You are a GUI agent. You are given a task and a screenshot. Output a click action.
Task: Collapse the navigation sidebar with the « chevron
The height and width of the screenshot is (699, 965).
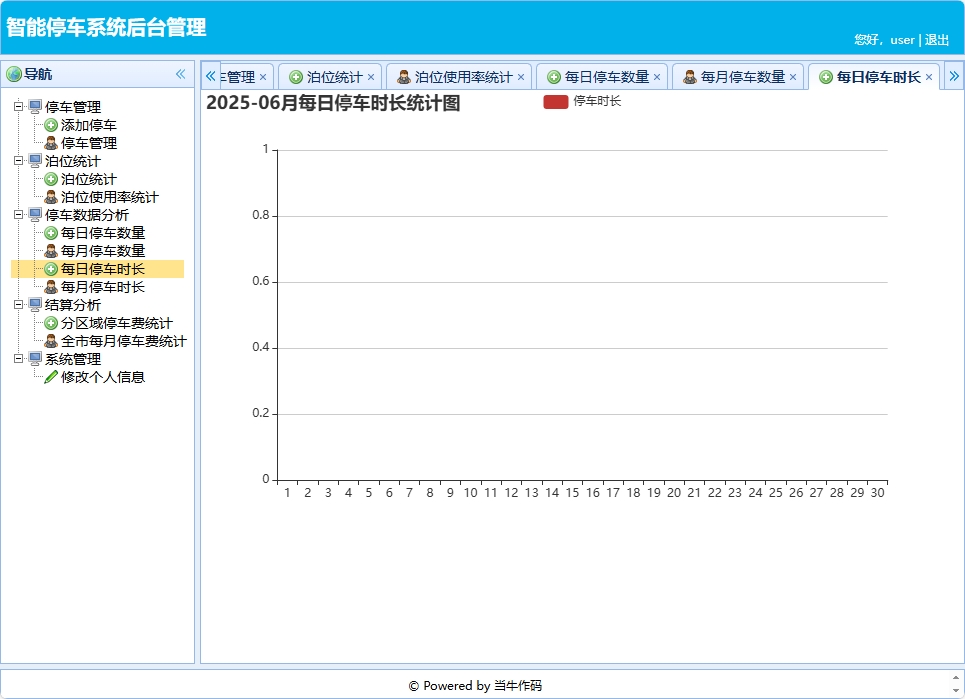click(x=181, y=73)
